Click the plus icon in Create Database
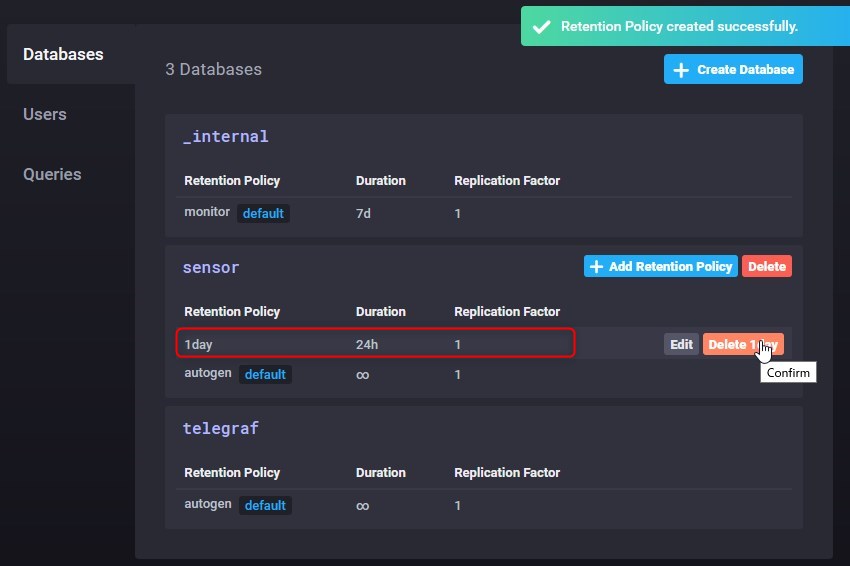Viewport: 850px width, 566px height. [681, 70]
